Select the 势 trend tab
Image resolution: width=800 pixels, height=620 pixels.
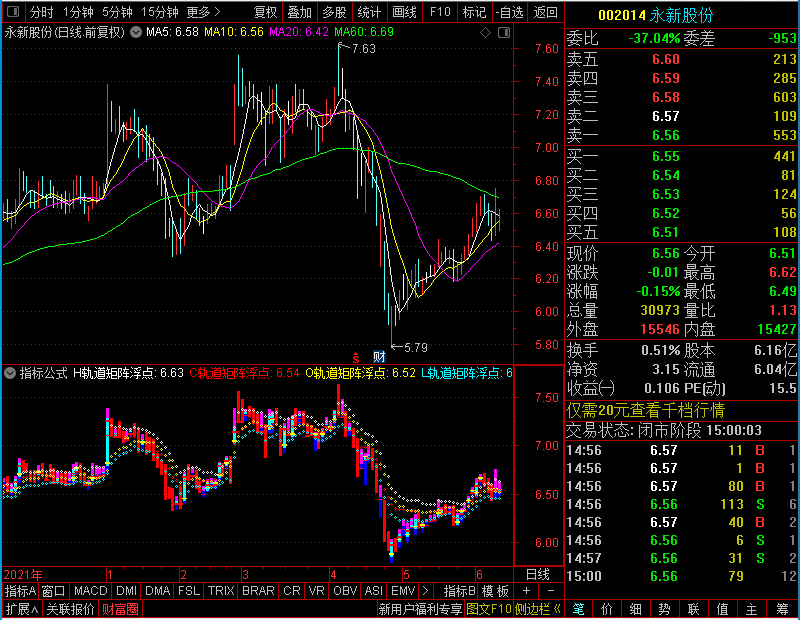(664, 609)
